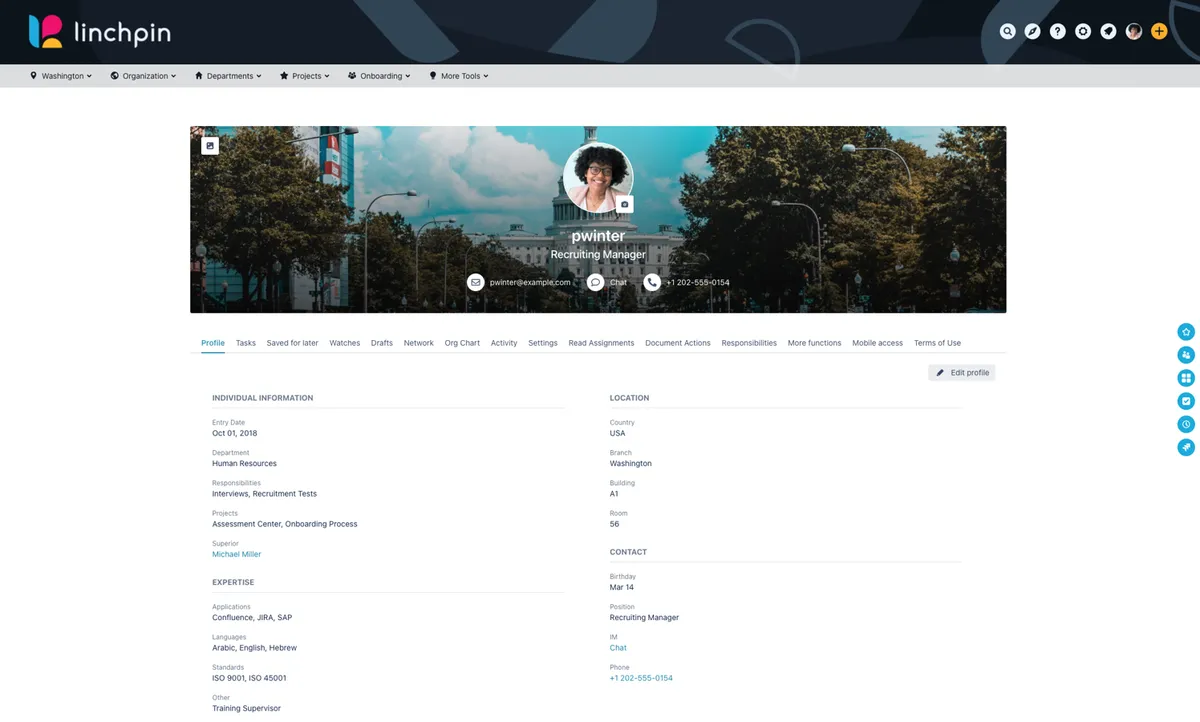1200x722 pixels.
Task: Click the pwinter profile photo
Action: [598, 178]
